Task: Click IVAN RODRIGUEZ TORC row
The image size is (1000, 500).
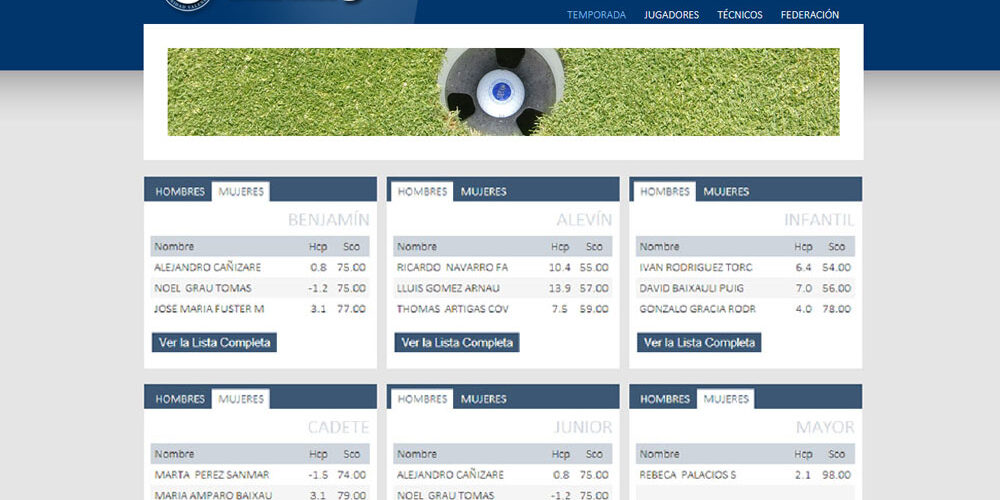Action: 745,267
